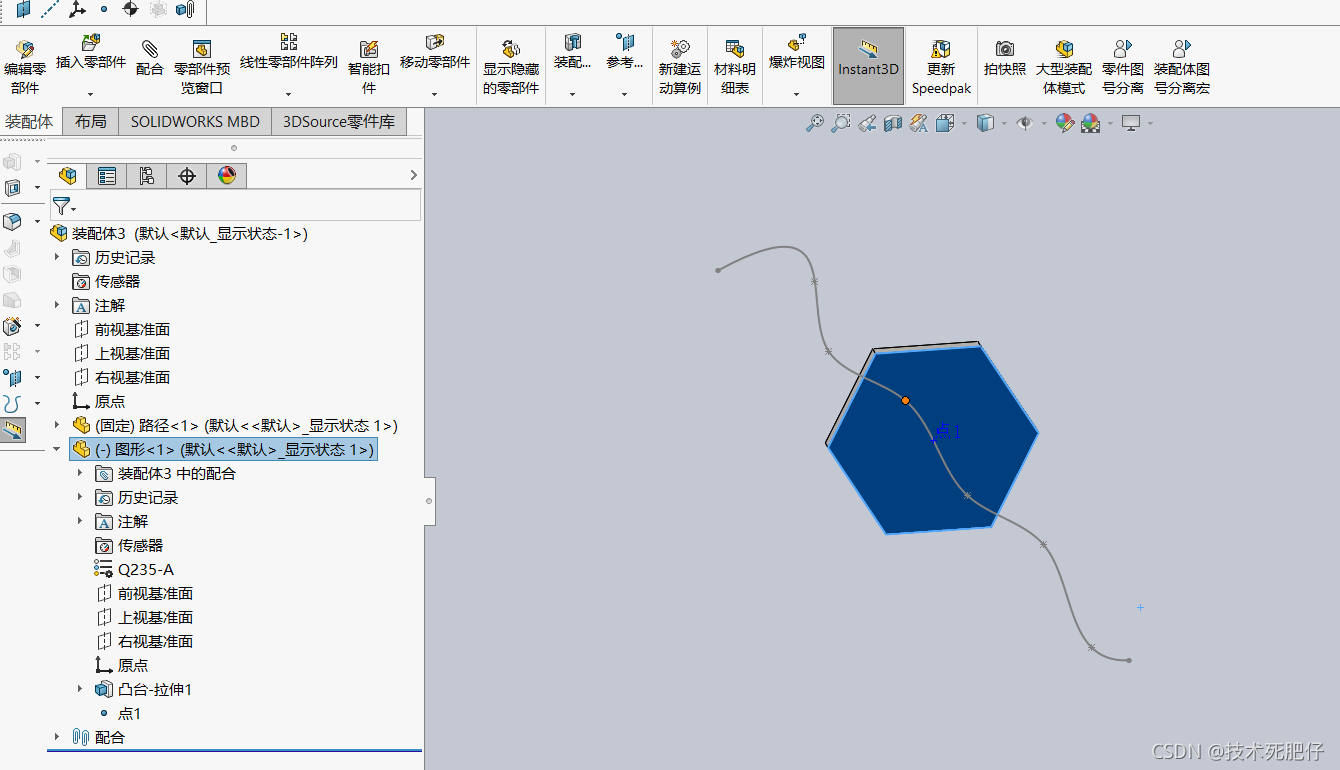Open 爆炸视图 dropdown arrow
Image resolution: width=1340 pixels, height=770 pixels.
pos(797,94)
